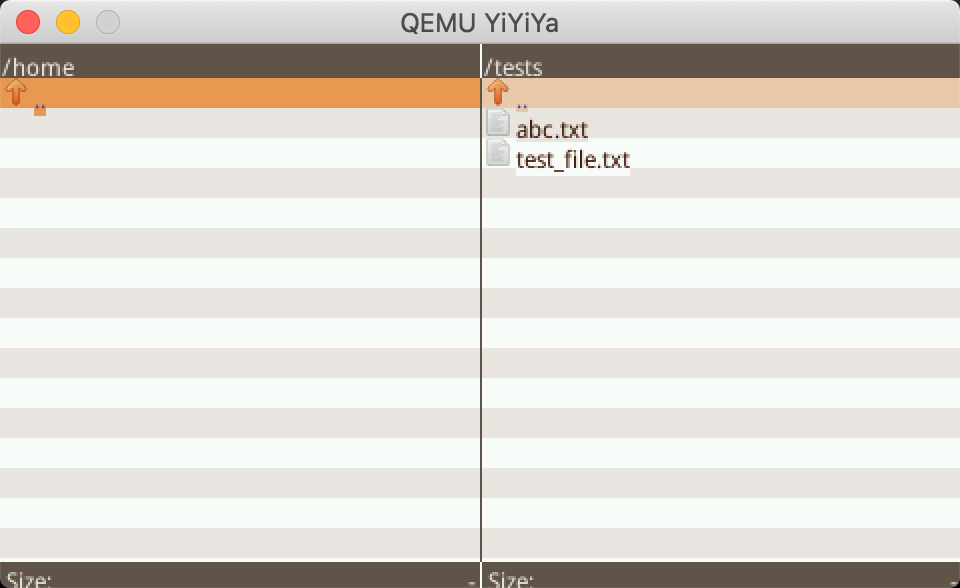Select the '..' parent entry in left pane
Image resolution: width=960 pixels, height=588 pixels.
40,109
